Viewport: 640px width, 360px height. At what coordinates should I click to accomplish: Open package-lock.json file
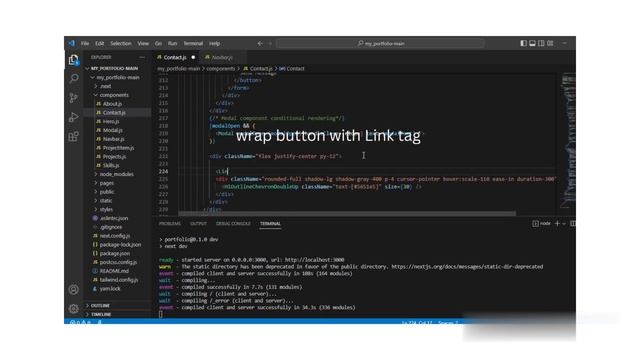click(120, 244)
